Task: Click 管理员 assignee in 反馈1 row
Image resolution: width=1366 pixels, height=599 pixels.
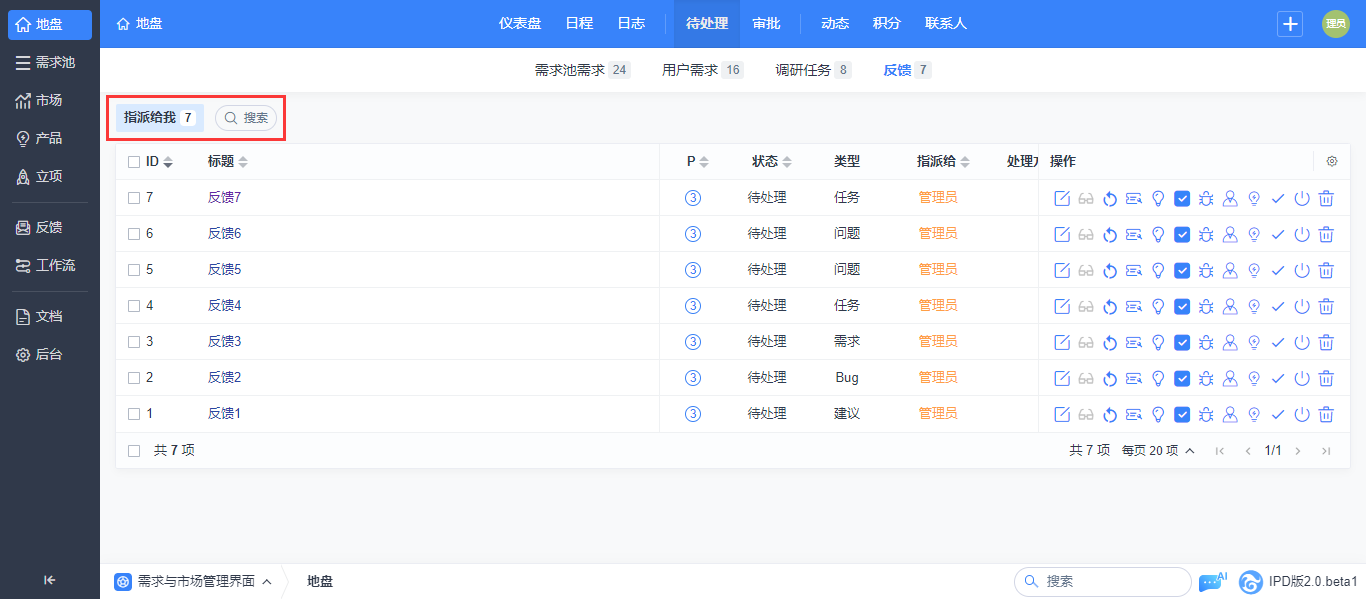Action: pyautogui.click(x=938, y=414)
